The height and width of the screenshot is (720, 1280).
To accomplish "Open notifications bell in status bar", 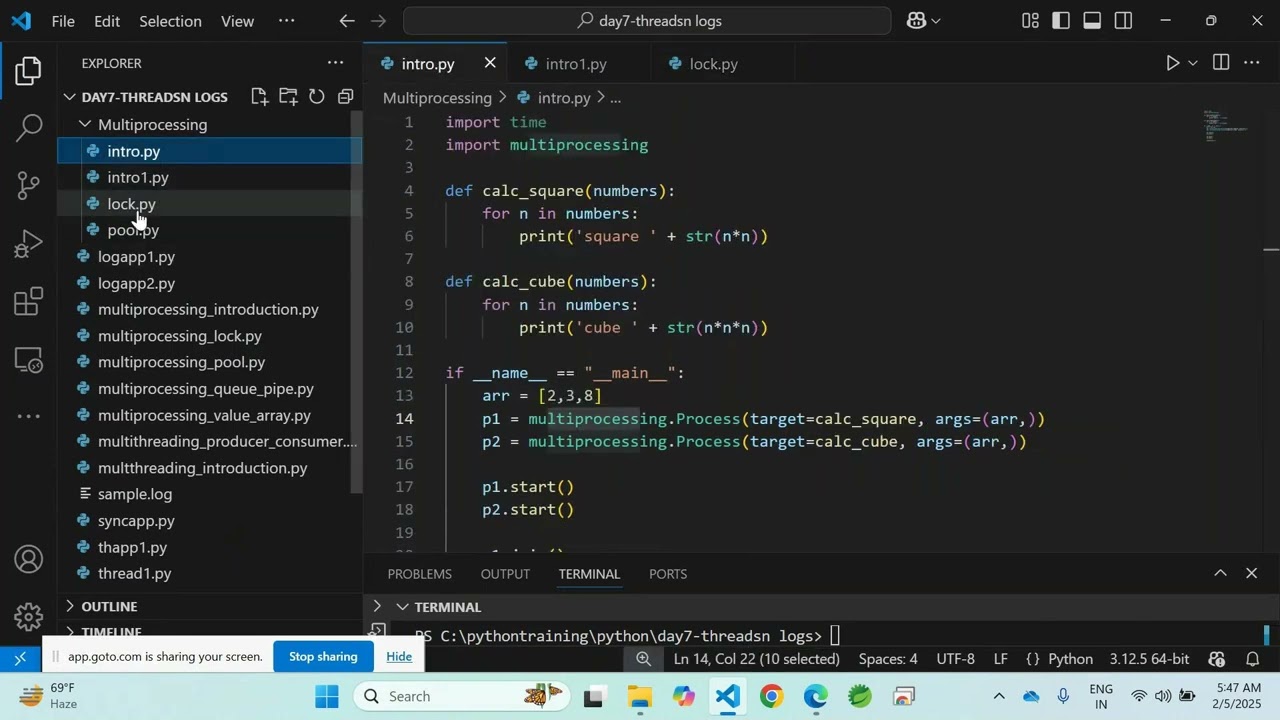I will [1252, 659].
